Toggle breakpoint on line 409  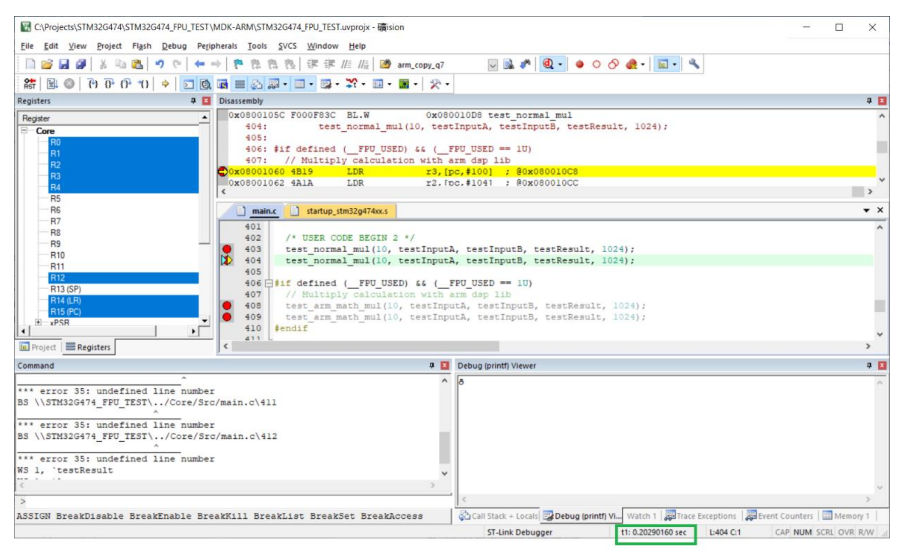coord(227,317)
